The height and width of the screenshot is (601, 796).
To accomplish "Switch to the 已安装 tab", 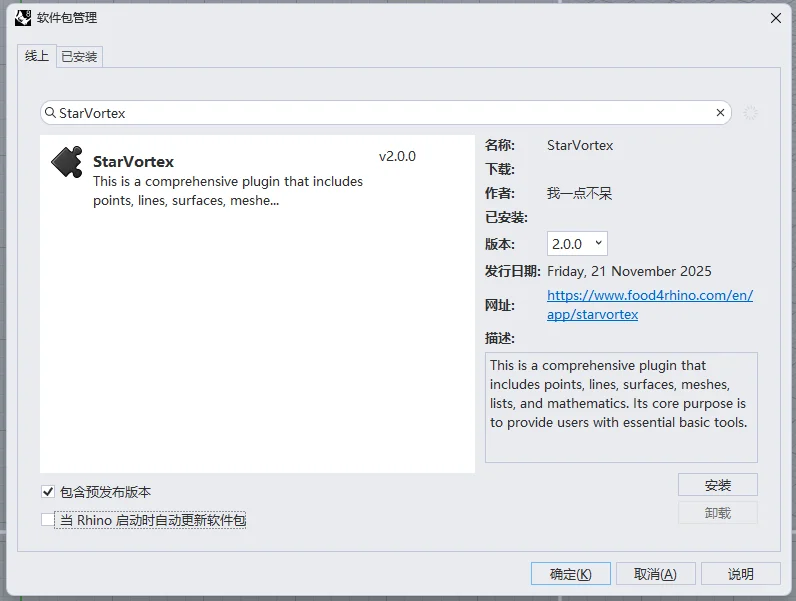I will click(x=79, y=56).
